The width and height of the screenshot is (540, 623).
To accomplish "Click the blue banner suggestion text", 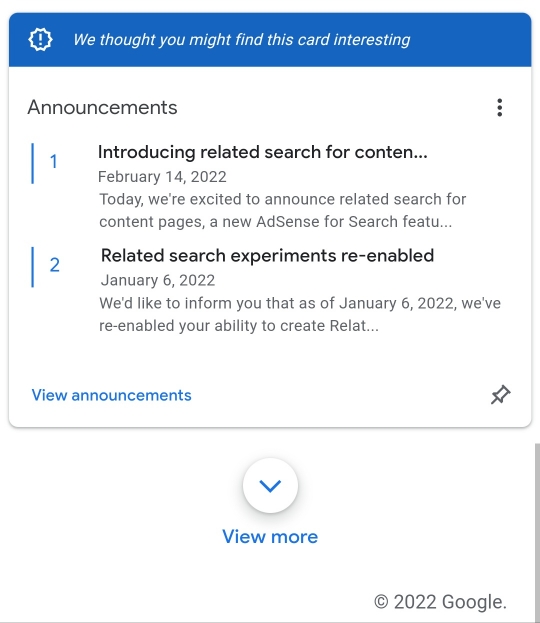I will coord(242,40).
